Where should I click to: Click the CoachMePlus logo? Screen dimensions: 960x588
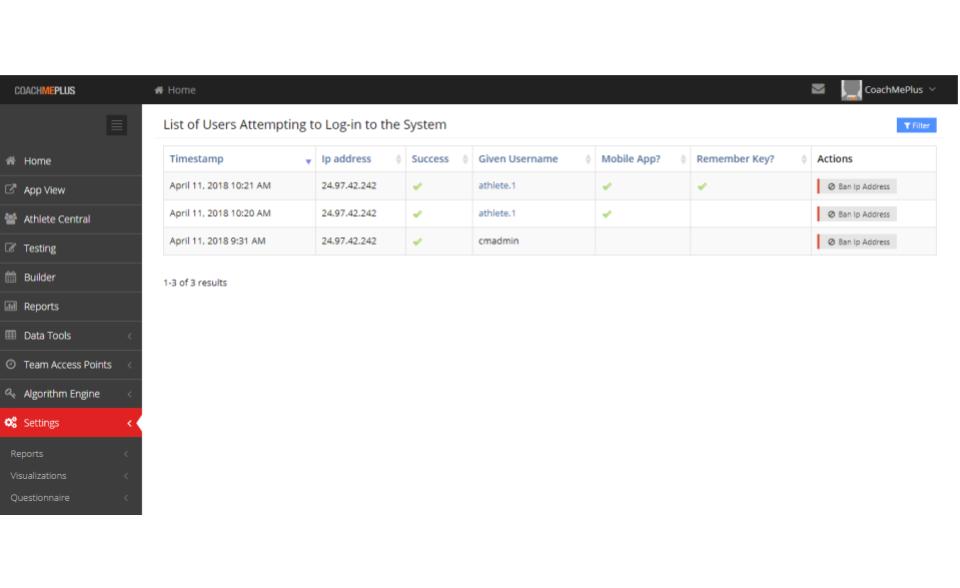point(45,91)
